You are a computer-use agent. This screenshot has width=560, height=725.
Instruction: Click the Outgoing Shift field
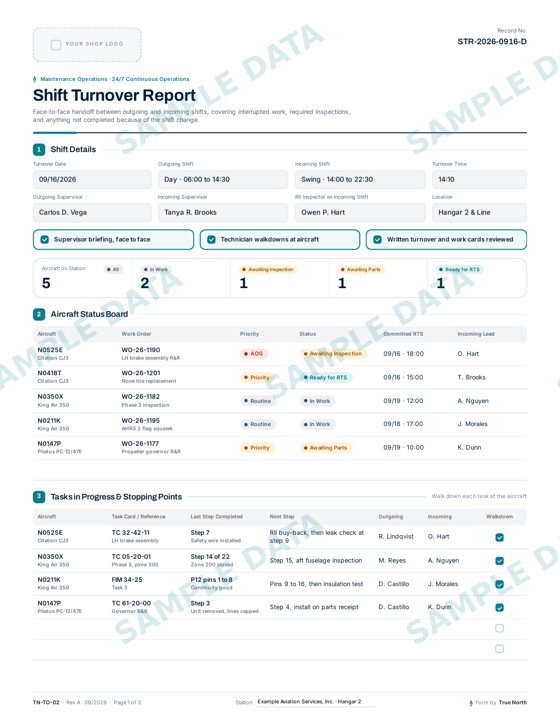(223, 179)
